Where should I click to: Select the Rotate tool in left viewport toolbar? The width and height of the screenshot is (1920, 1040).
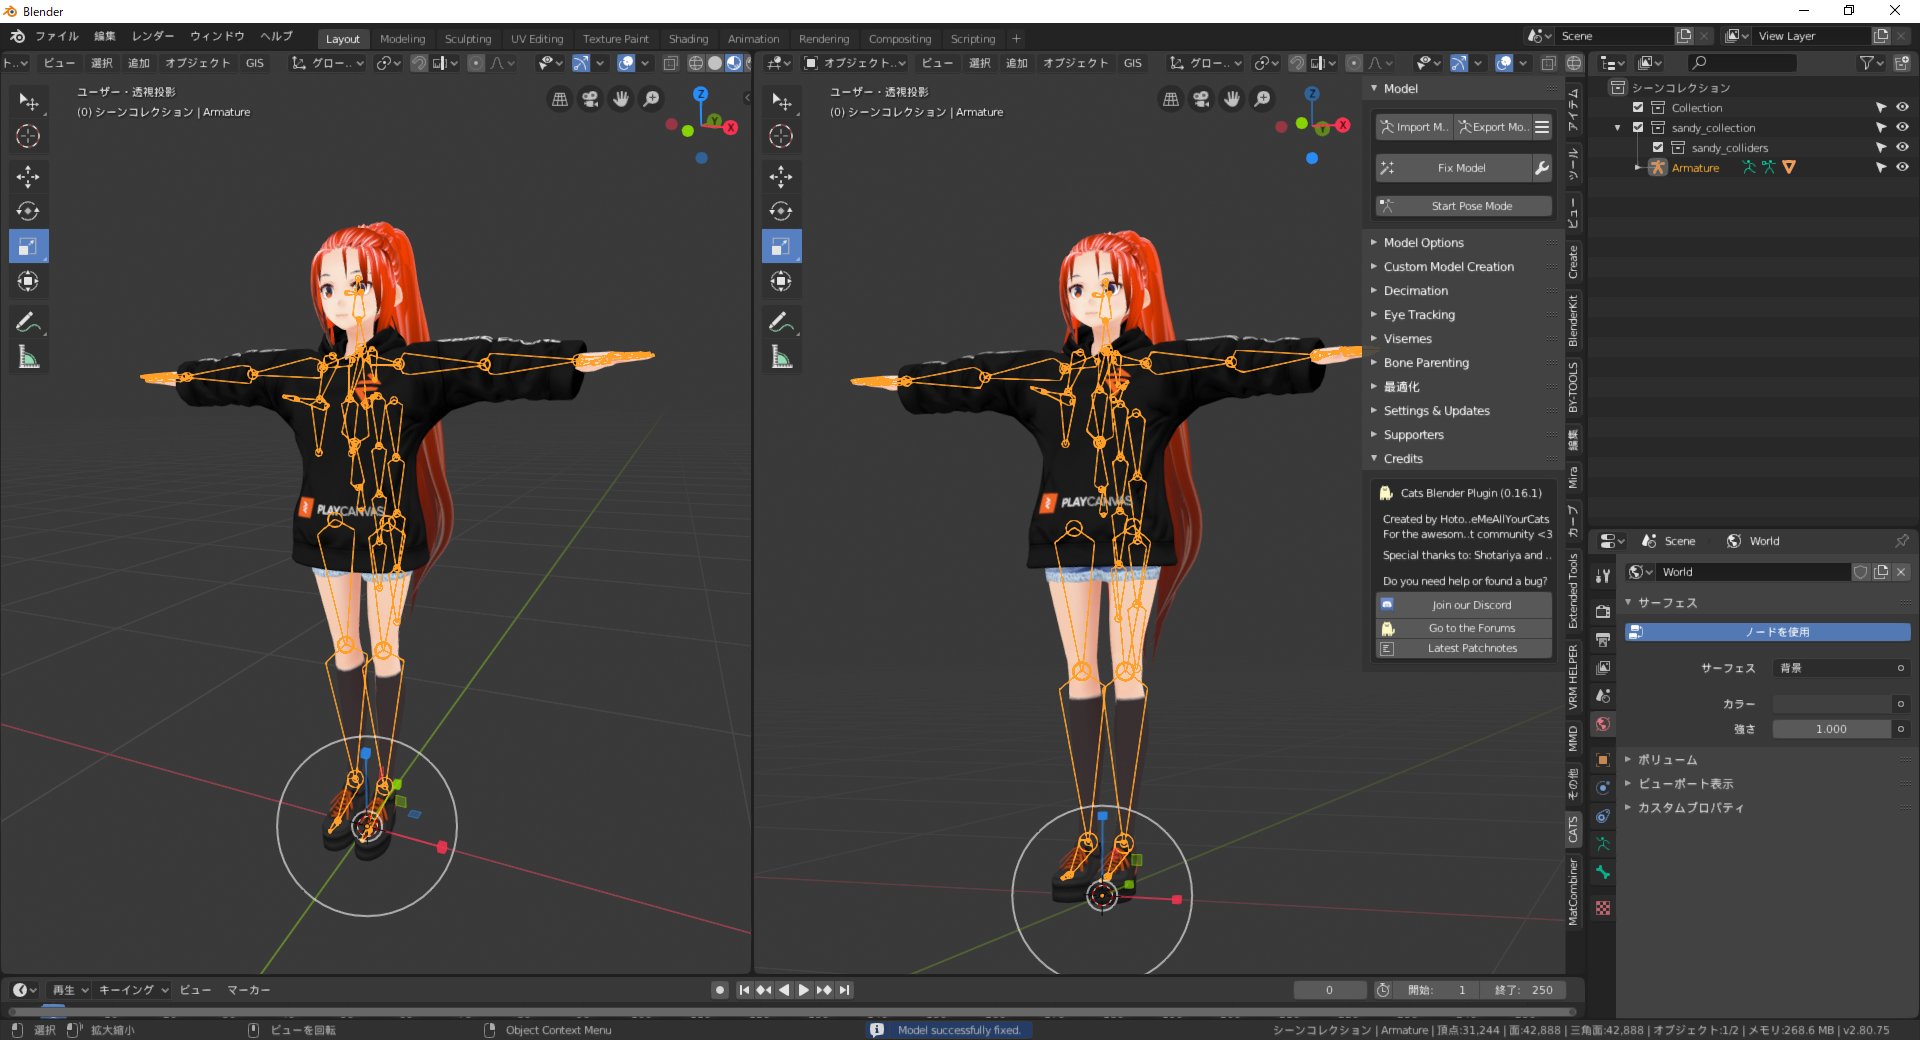point(28,211)
